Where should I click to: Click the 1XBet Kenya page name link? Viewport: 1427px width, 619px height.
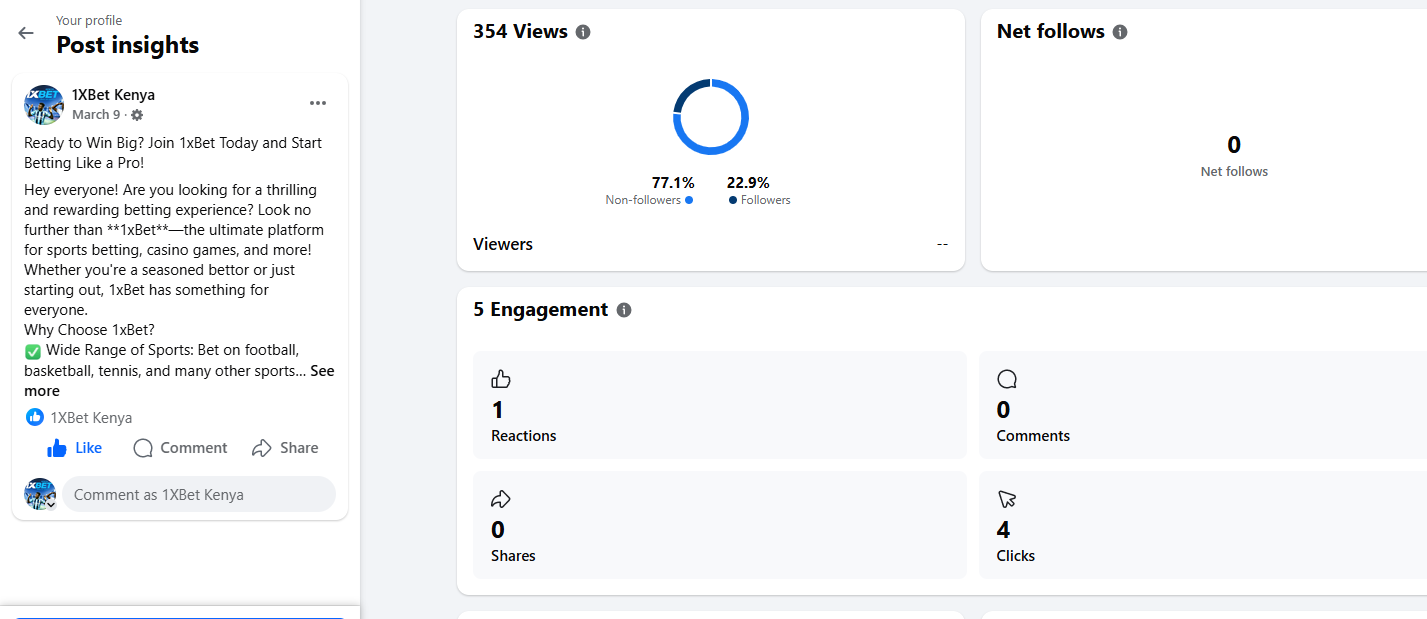click(113, 95)
